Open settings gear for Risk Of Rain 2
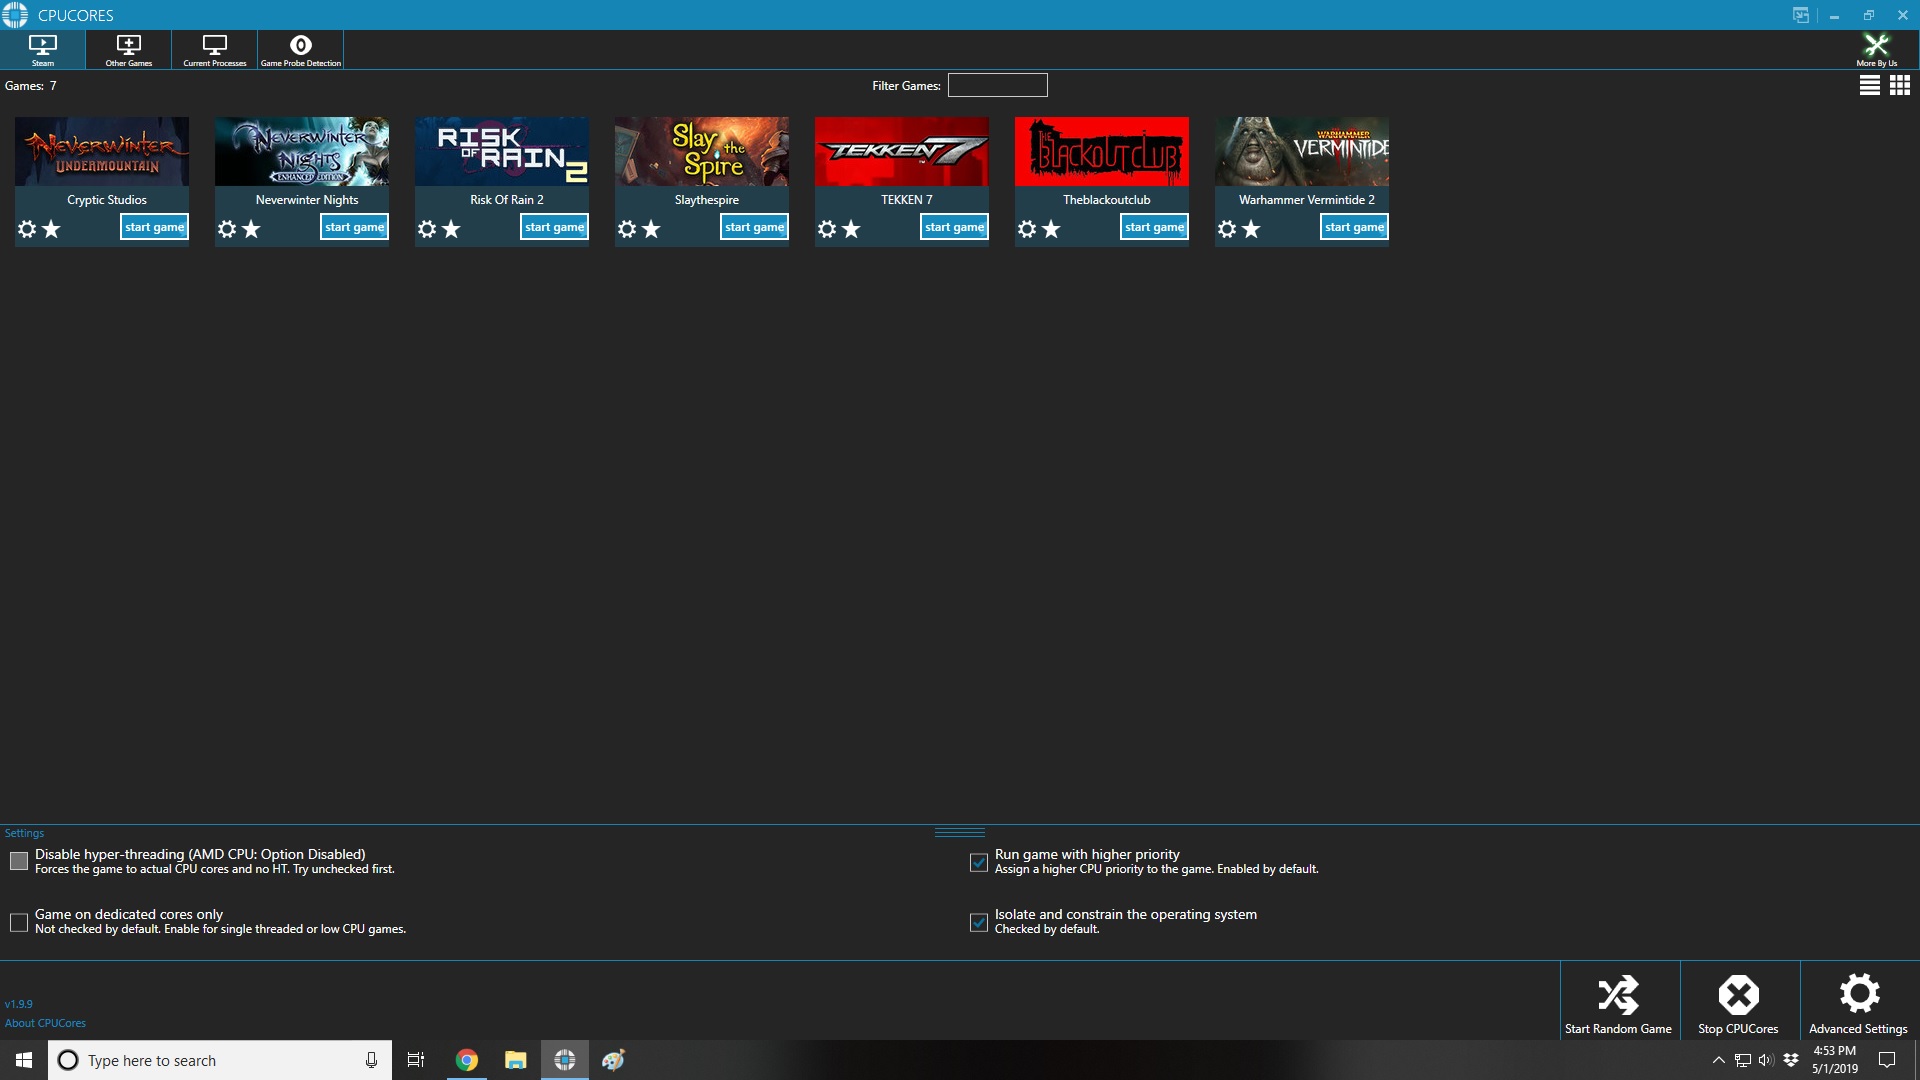This screenshot has height=1080, width=1920. pyautogui.click(x=427, y=229)
